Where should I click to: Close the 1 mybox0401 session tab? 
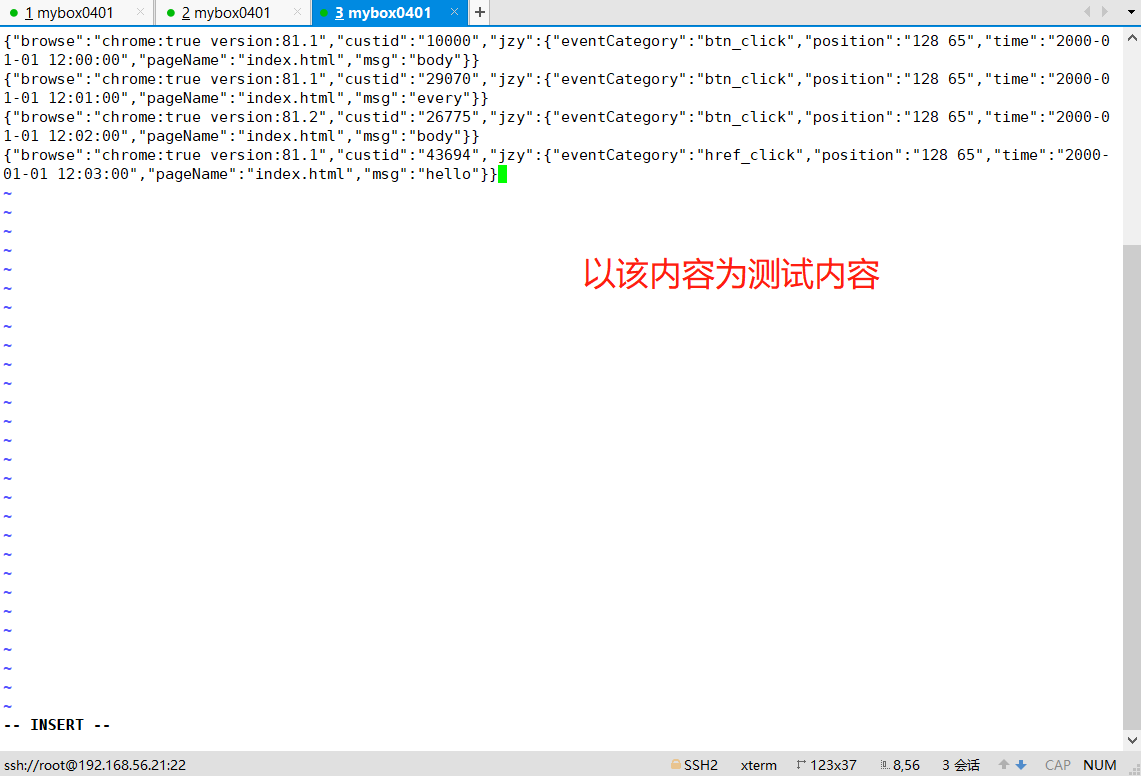140,12
